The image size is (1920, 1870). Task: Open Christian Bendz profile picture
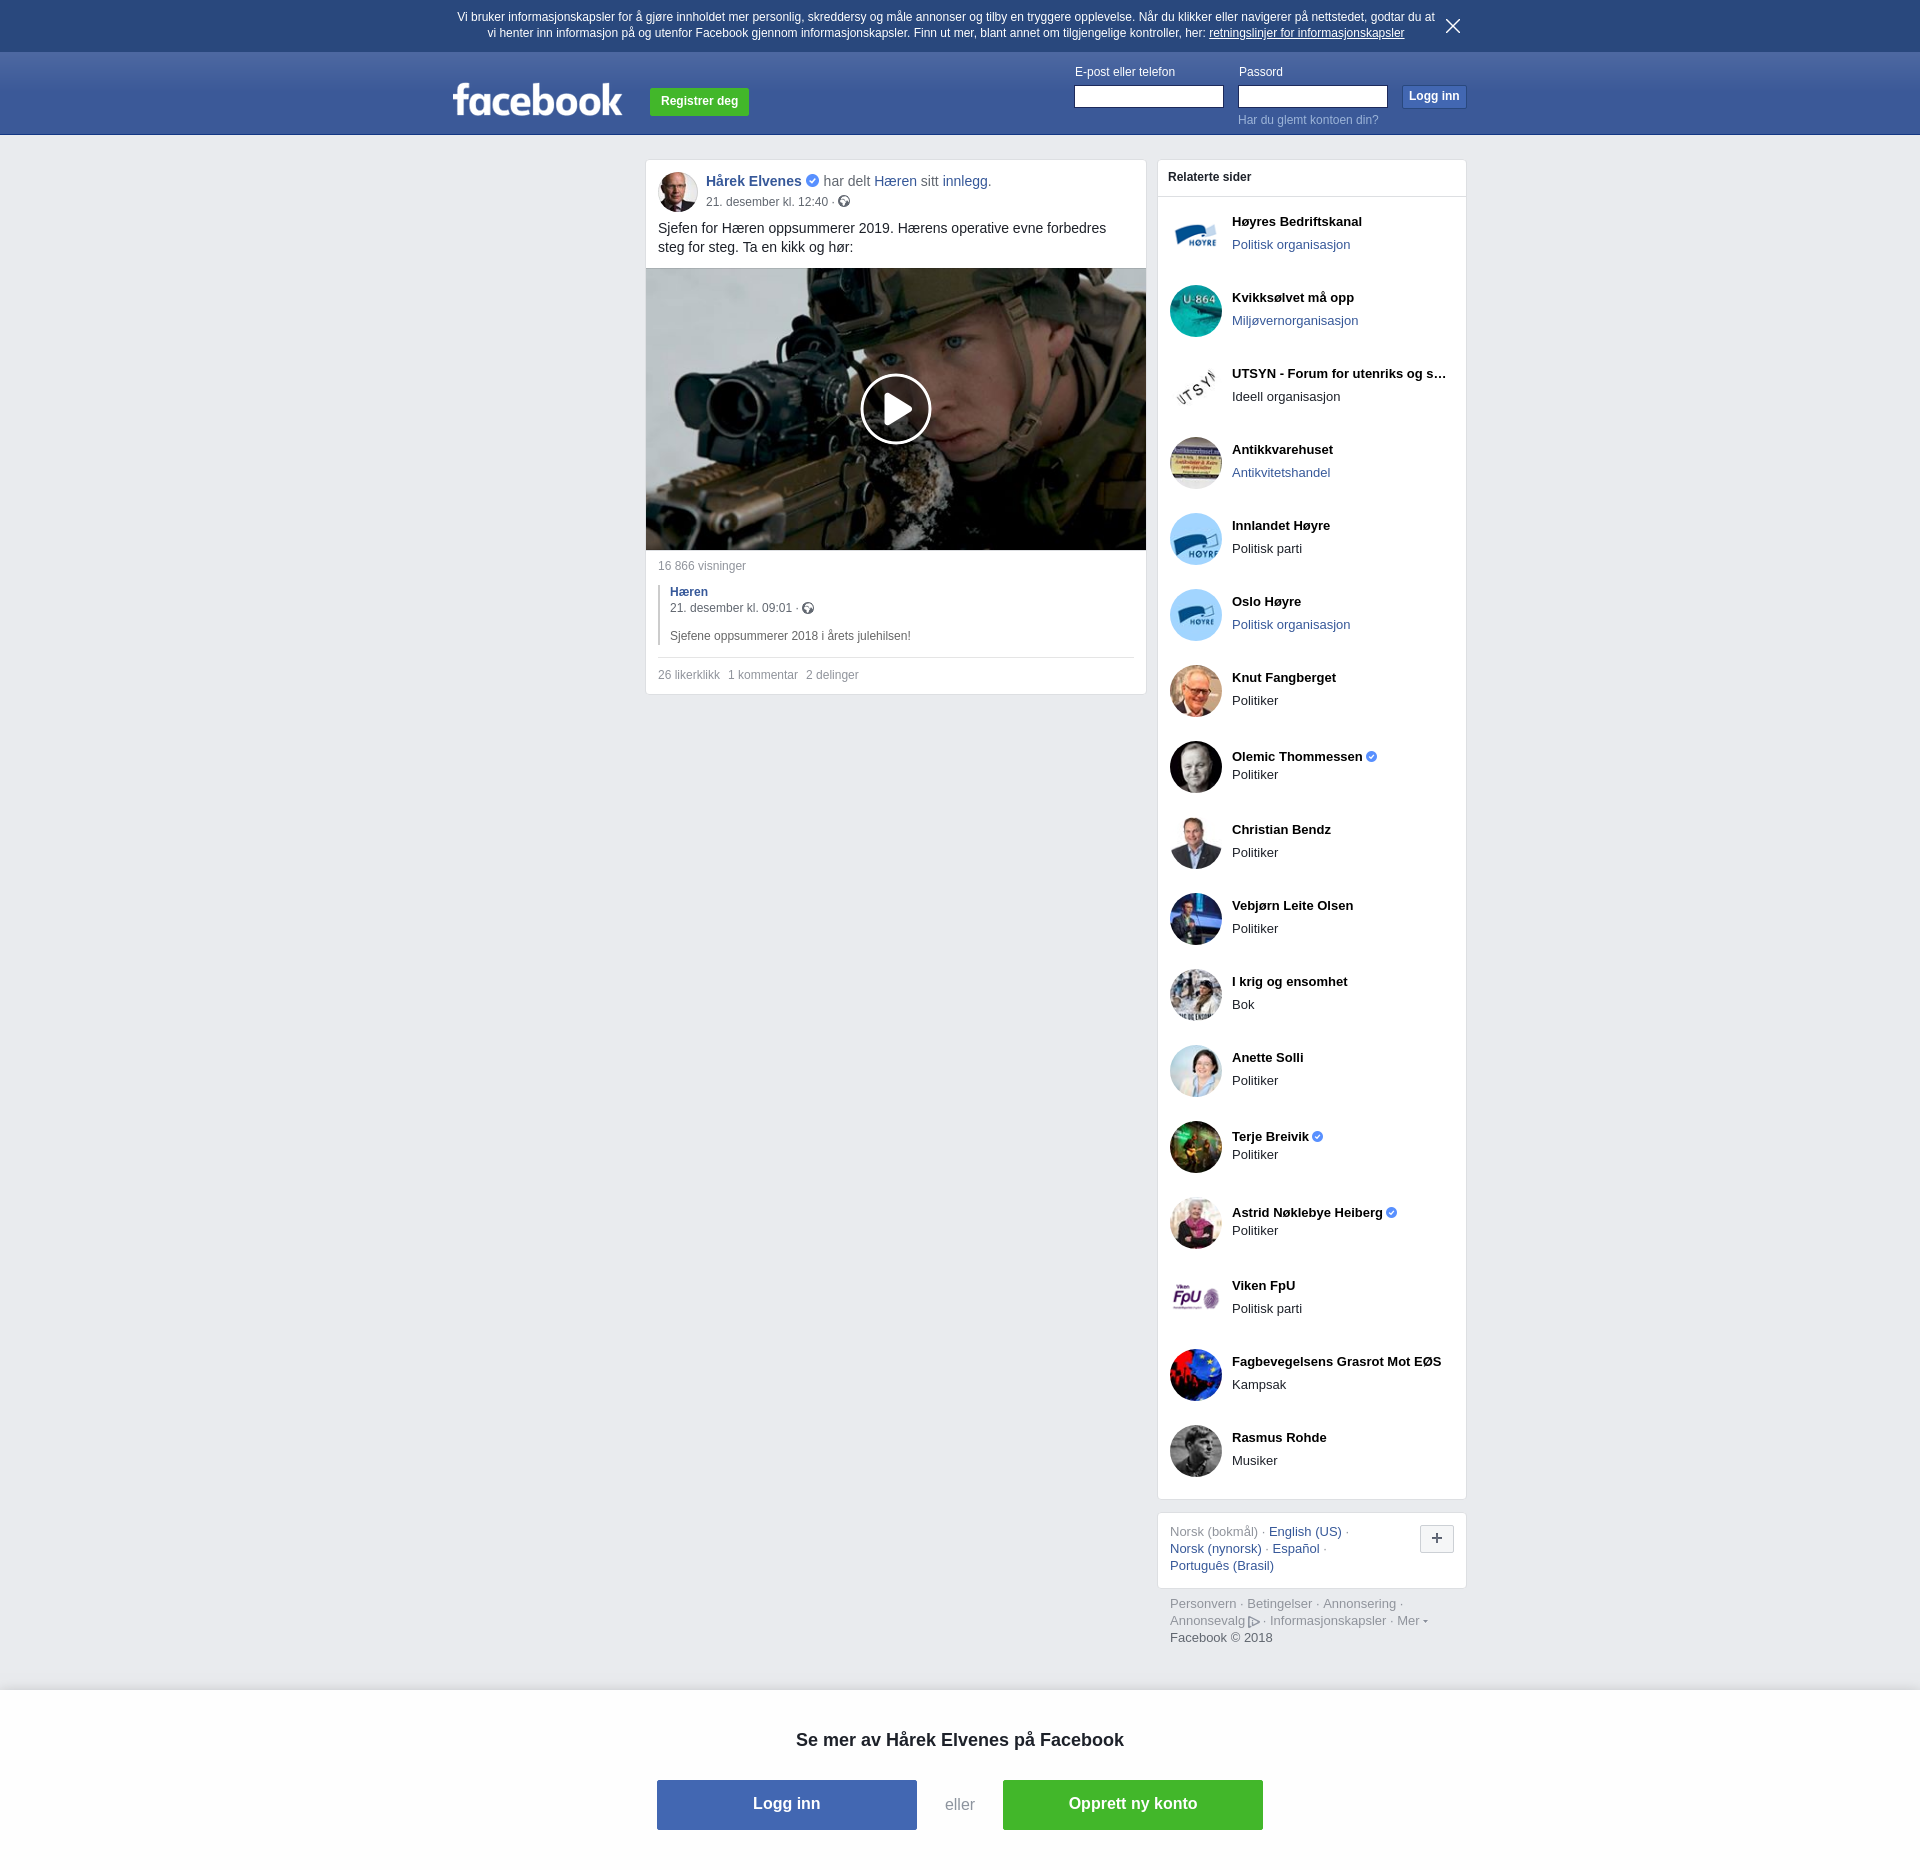[x=1196, y=843]
